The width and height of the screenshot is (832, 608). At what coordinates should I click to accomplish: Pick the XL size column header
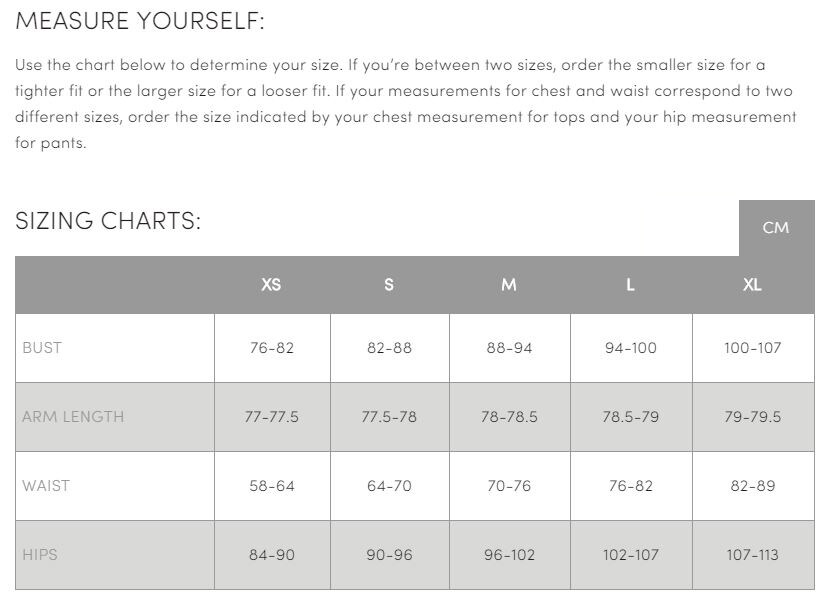(x=752, y=285)
